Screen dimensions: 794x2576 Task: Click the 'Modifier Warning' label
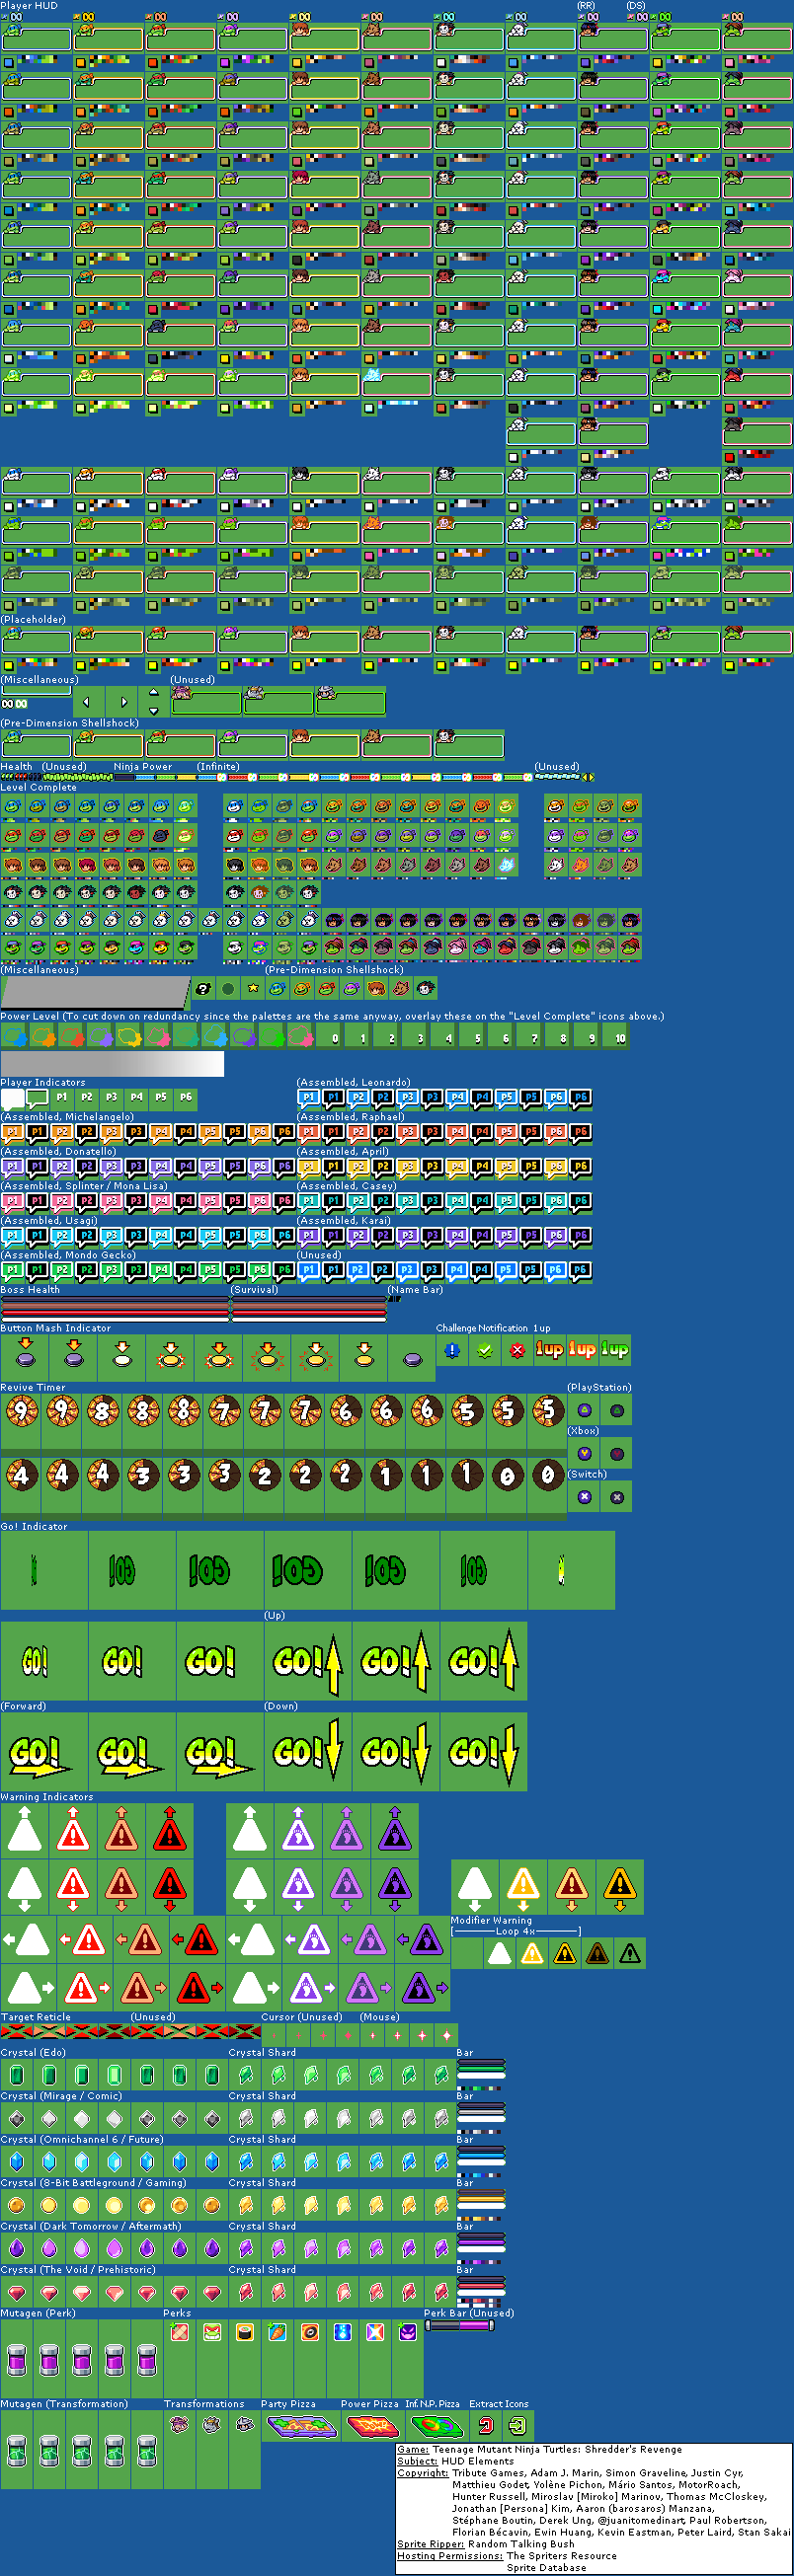tap(491, 1920)
